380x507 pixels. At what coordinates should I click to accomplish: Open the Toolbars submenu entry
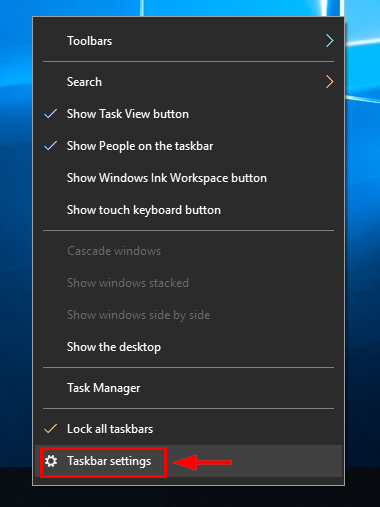pyautogui.click(x=189, y=41)
